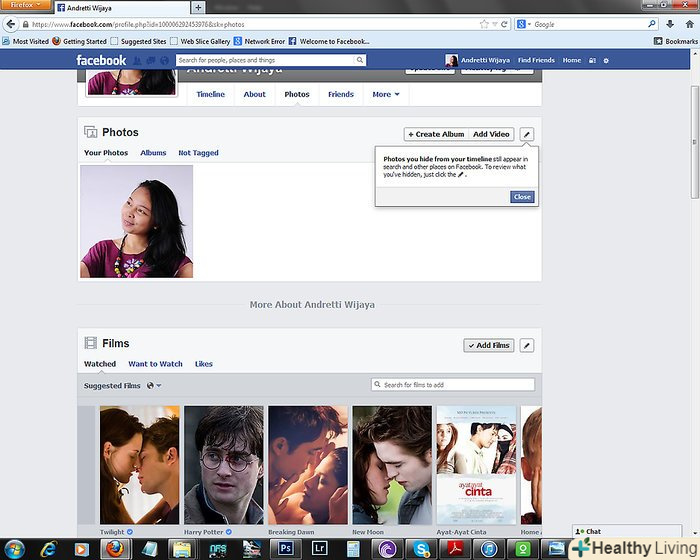
Task: Click the Search for films to add field
Action: coord(453,384)
